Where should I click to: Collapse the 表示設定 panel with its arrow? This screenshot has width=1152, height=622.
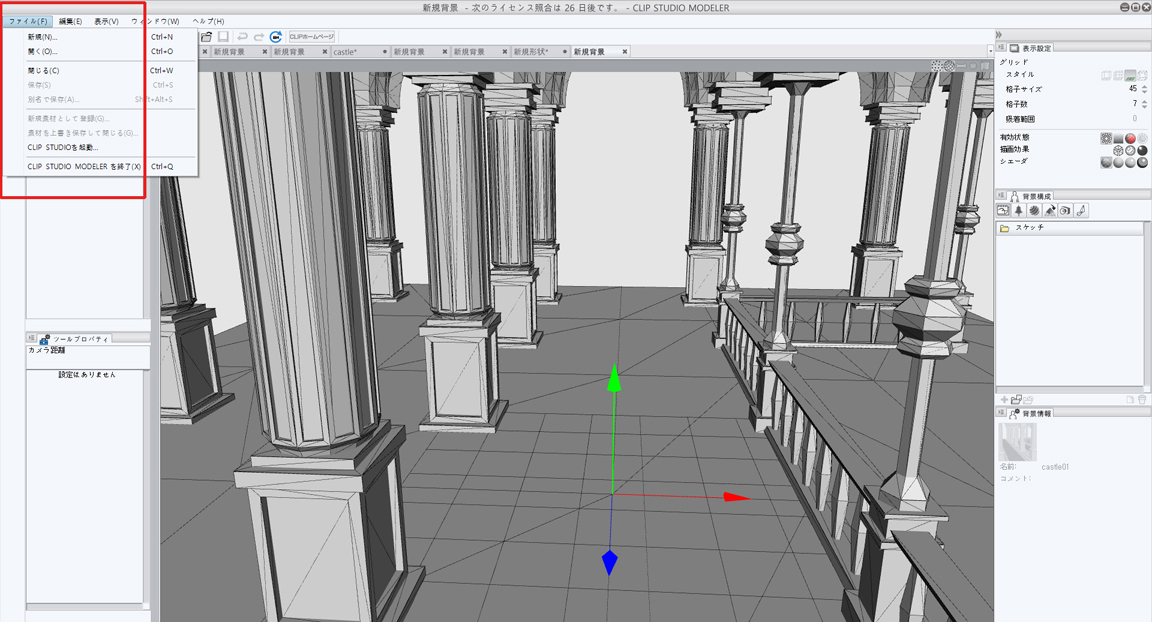coord(1001,48)
